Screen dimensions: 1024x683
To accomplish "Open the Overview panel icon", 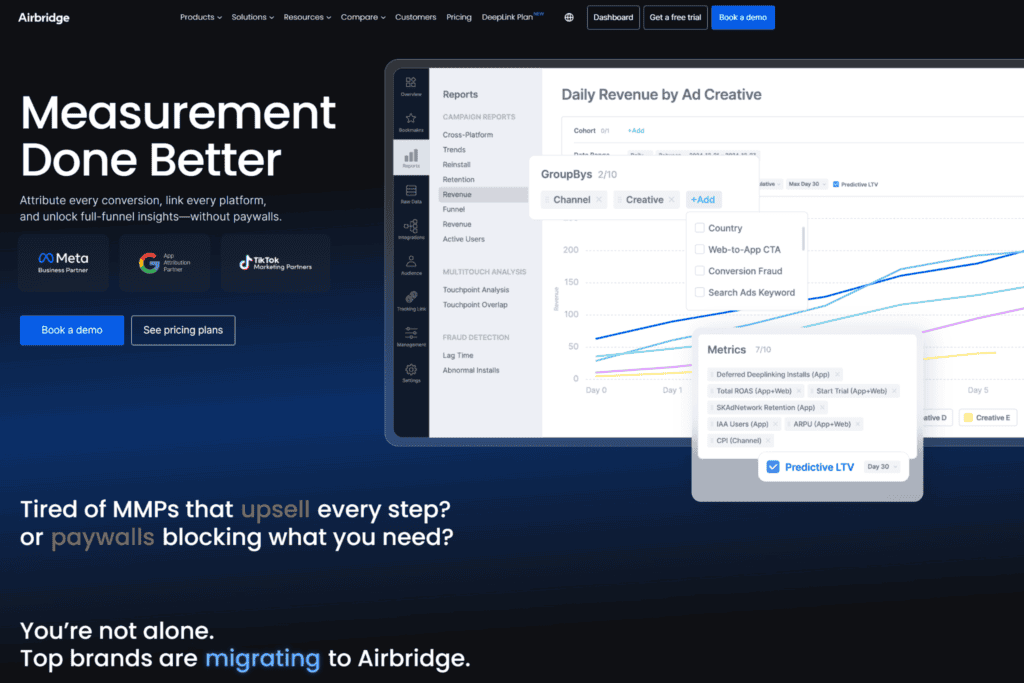I will [x=410, y=82].
